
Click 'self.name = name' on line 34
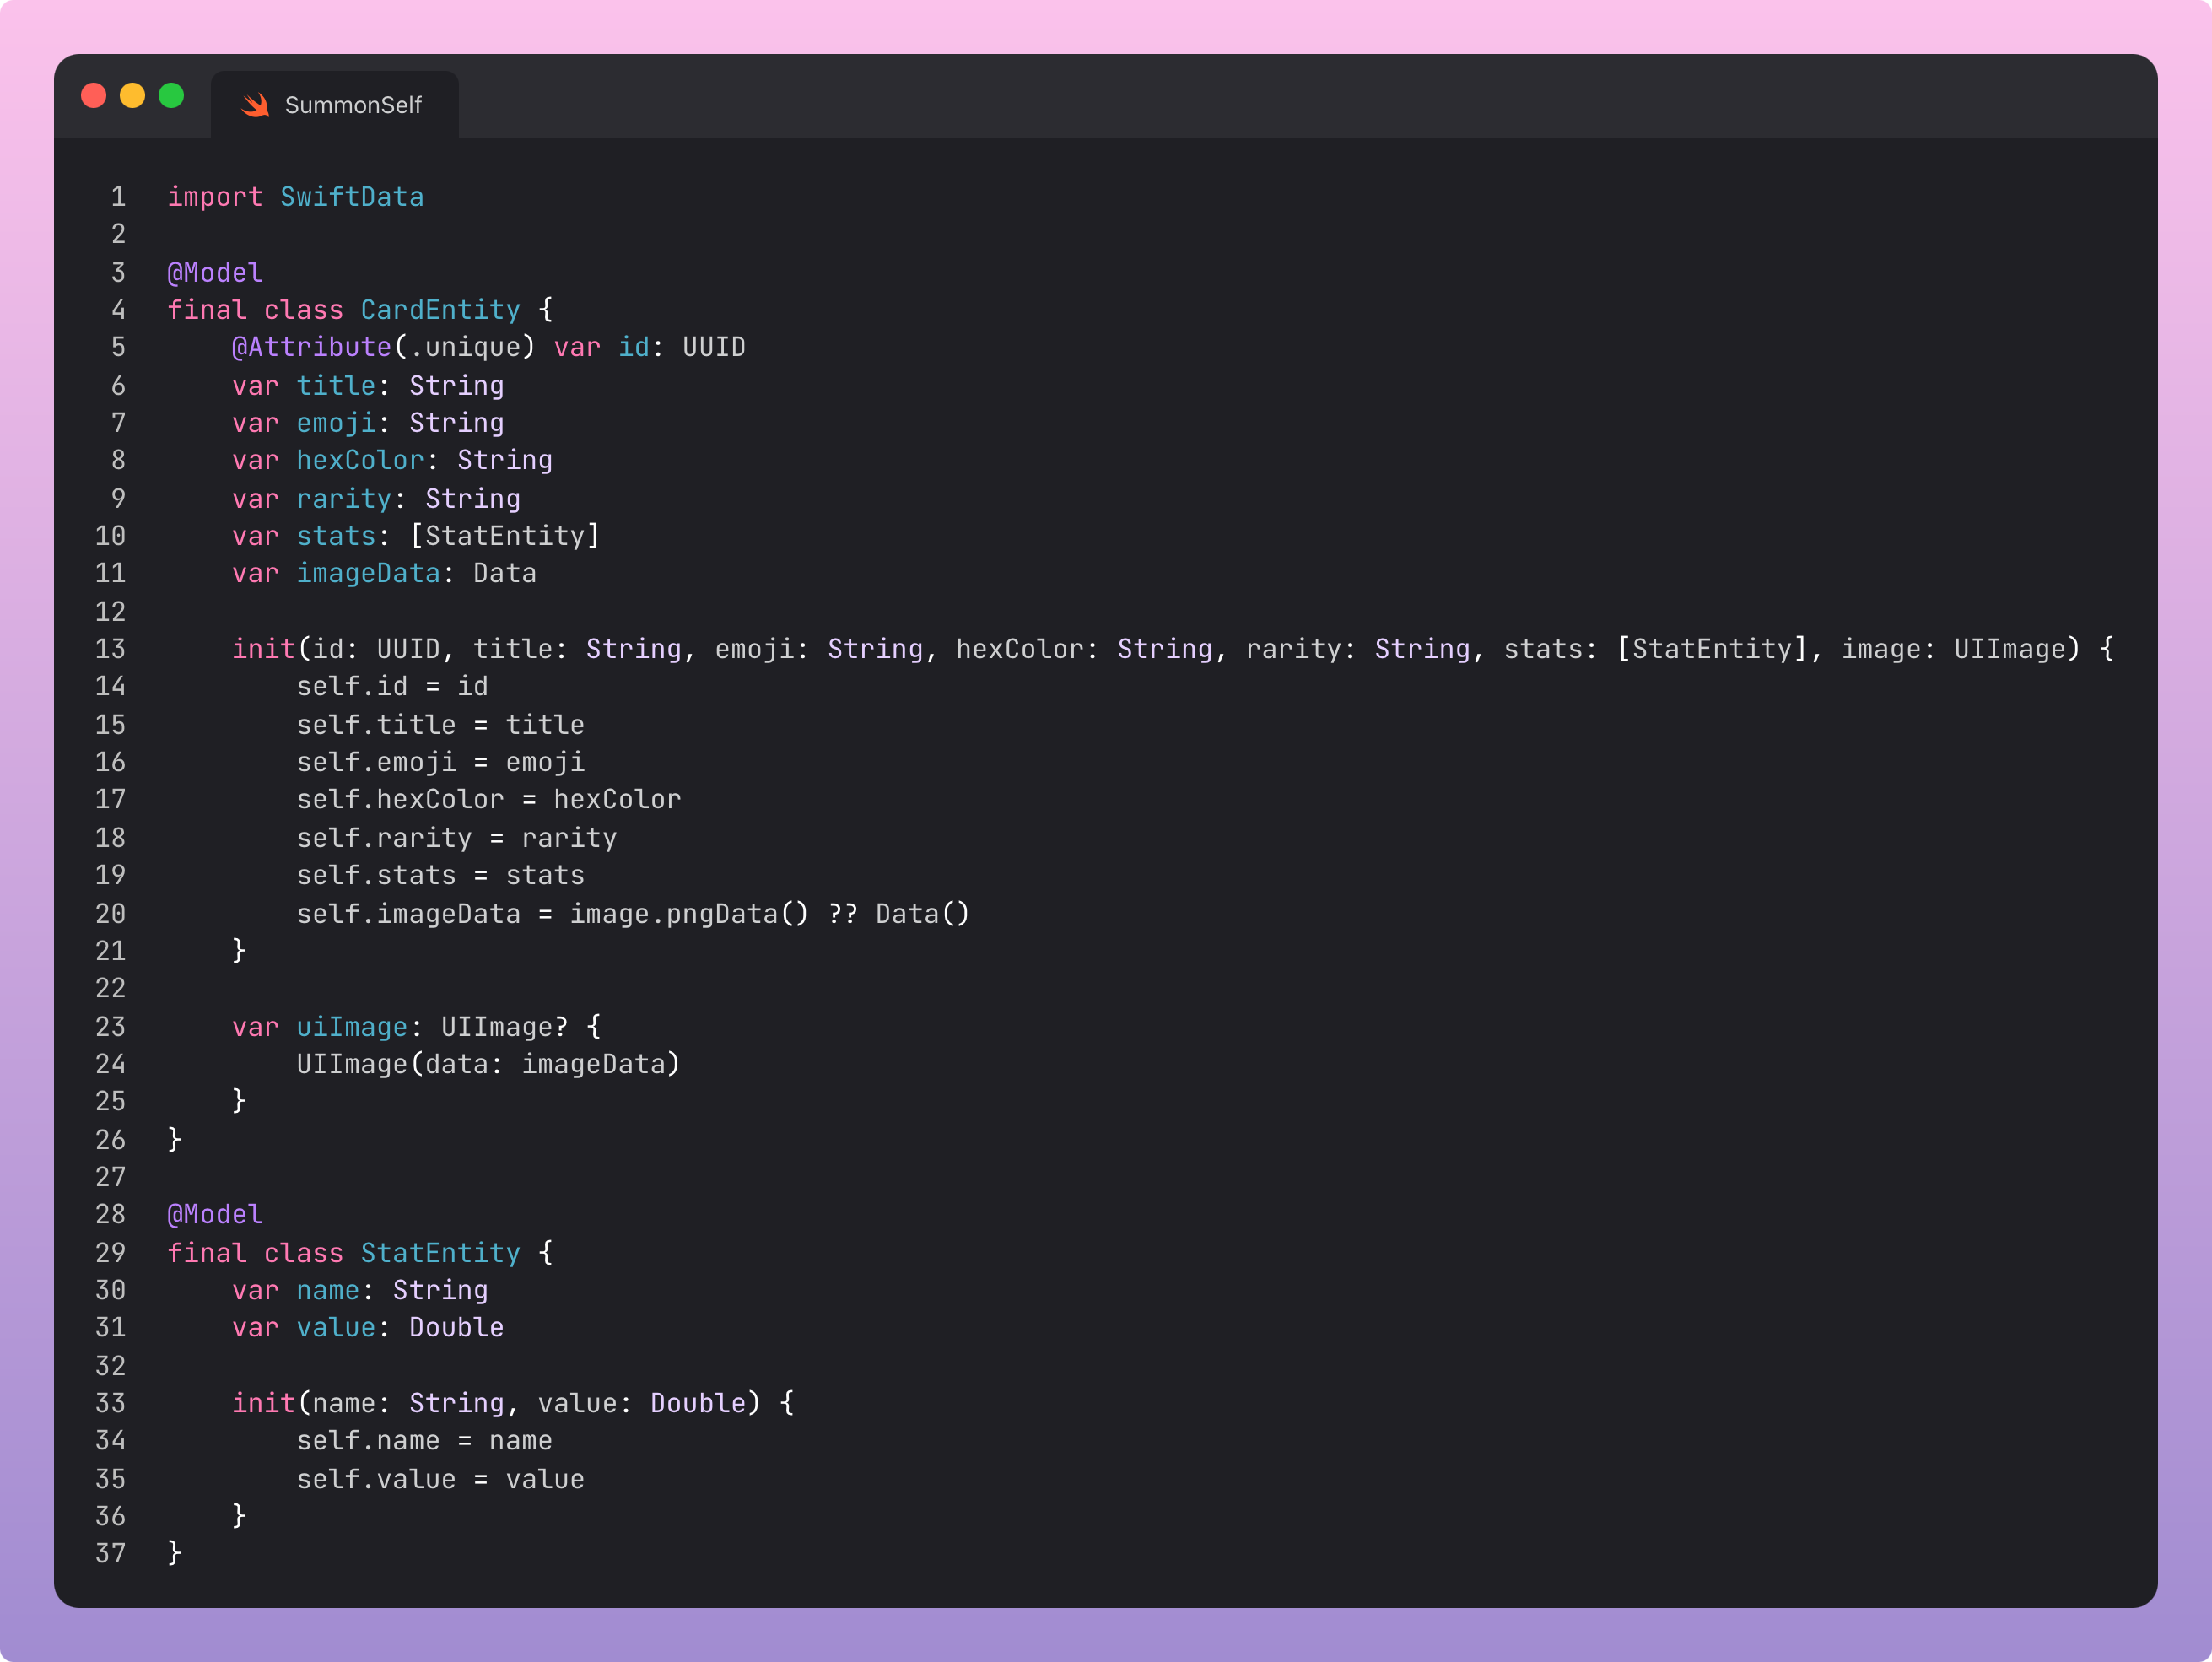[424, 1441]
